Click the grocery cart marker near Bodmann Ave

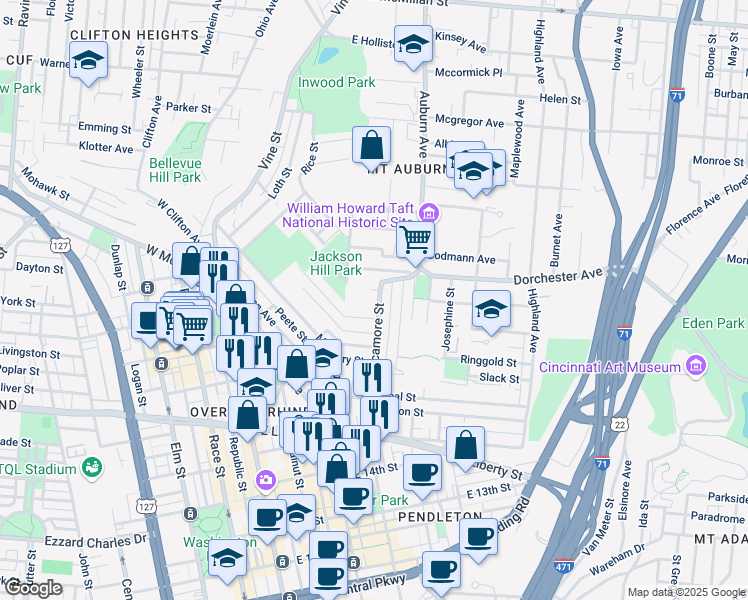click(415, 243)
